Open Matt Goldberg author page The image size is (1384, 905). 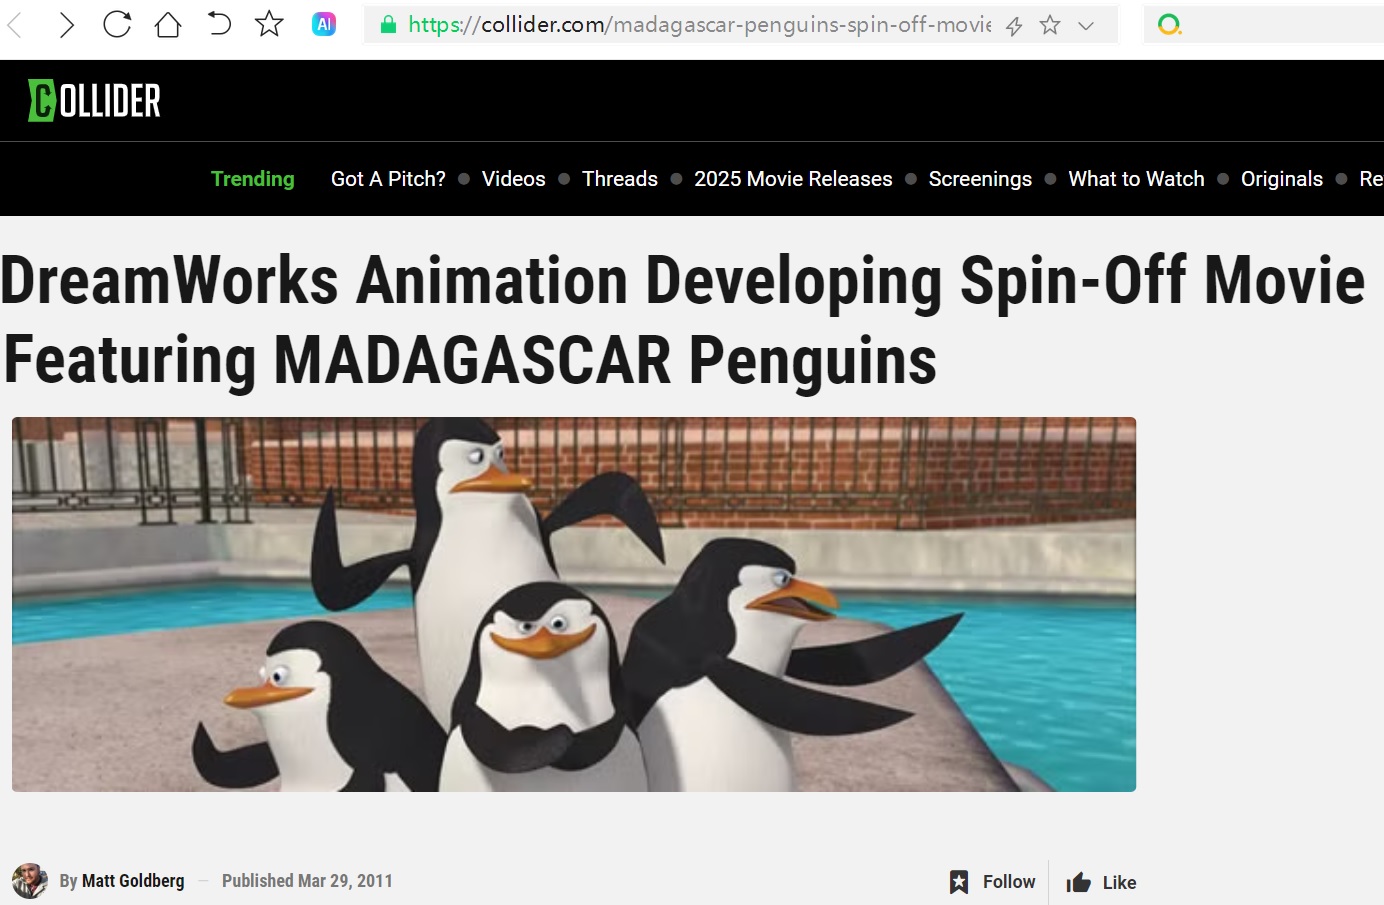point(133,881)
